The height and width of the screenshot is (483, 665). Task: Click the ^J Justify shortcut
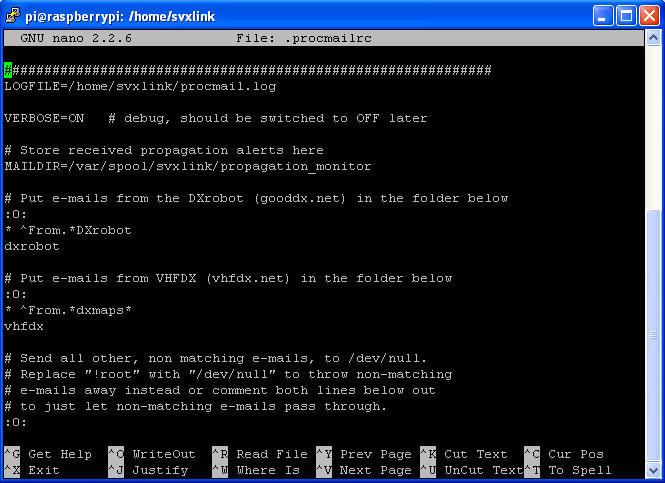pos(148,470)
